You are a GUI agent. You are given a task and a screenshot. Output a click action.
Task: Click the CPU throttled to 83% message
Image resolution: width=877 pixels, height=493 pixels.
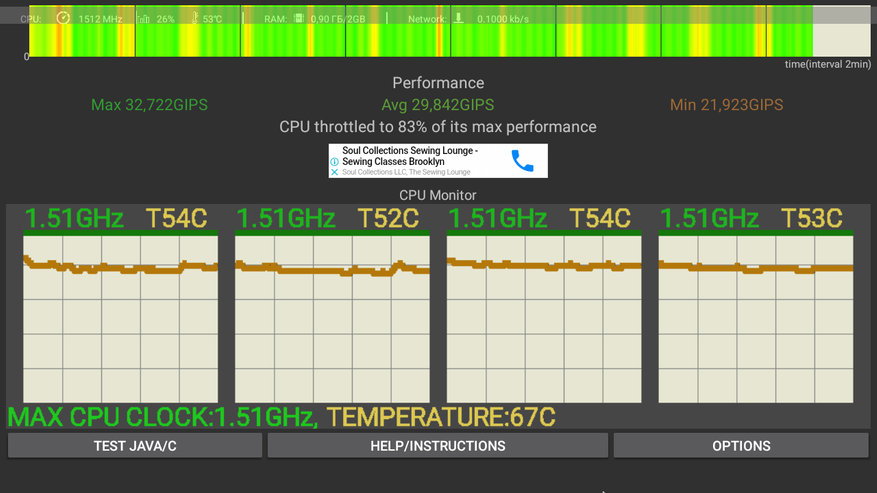(437, 127)
